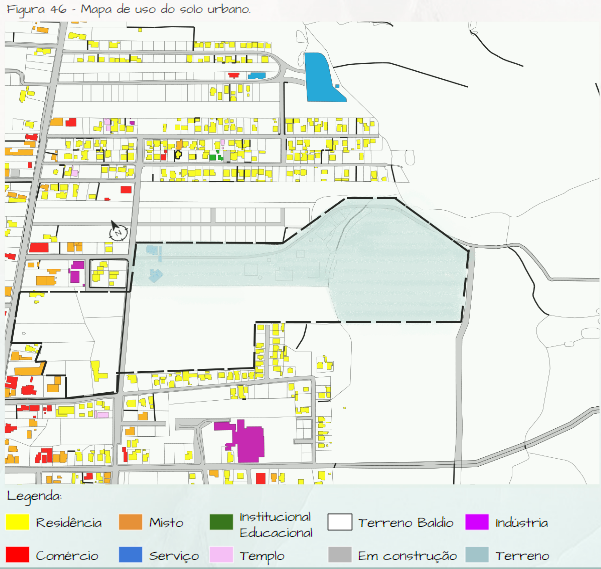Click the green Institucional Educacional swatch
The height and width of the screenshot is (569, 601).
[221, 522]
